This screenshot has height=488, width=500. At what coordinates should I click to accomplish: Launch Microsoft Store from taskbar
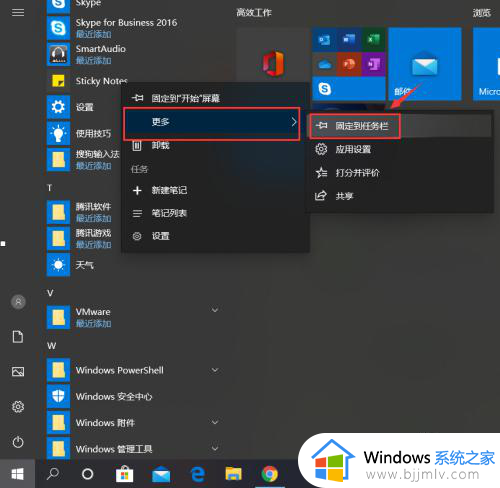point(125,474)
